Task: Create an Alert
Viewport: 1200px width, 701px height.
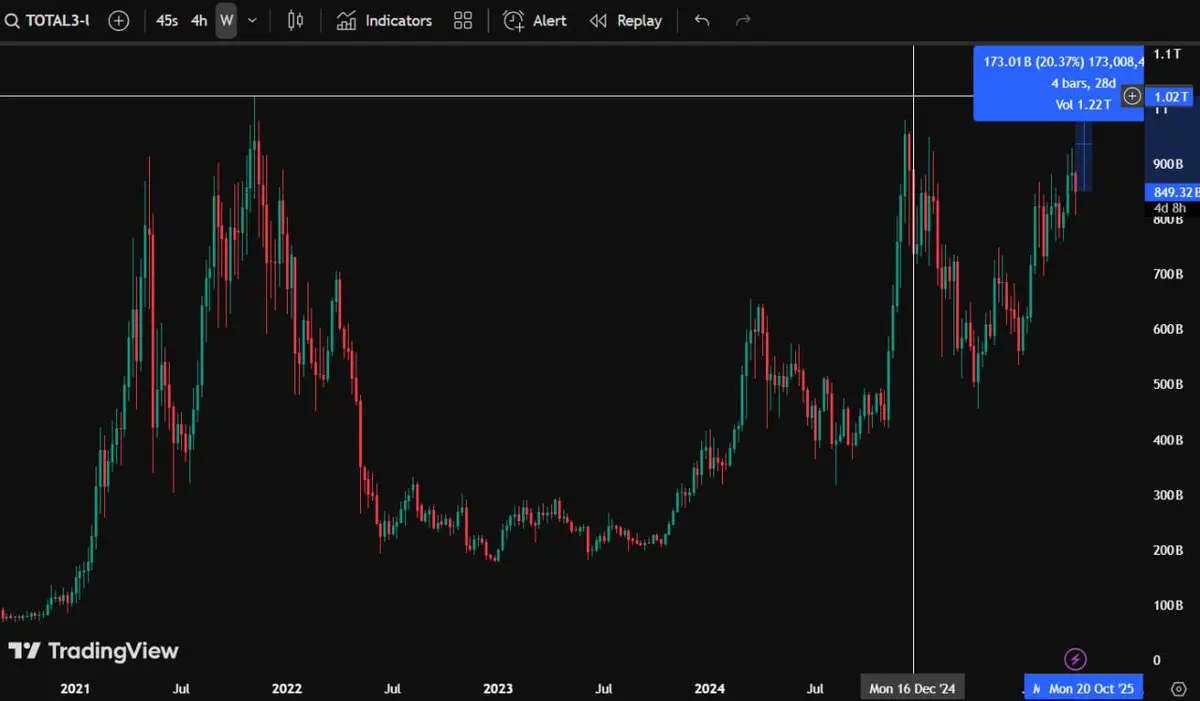Action: point(535,20)
